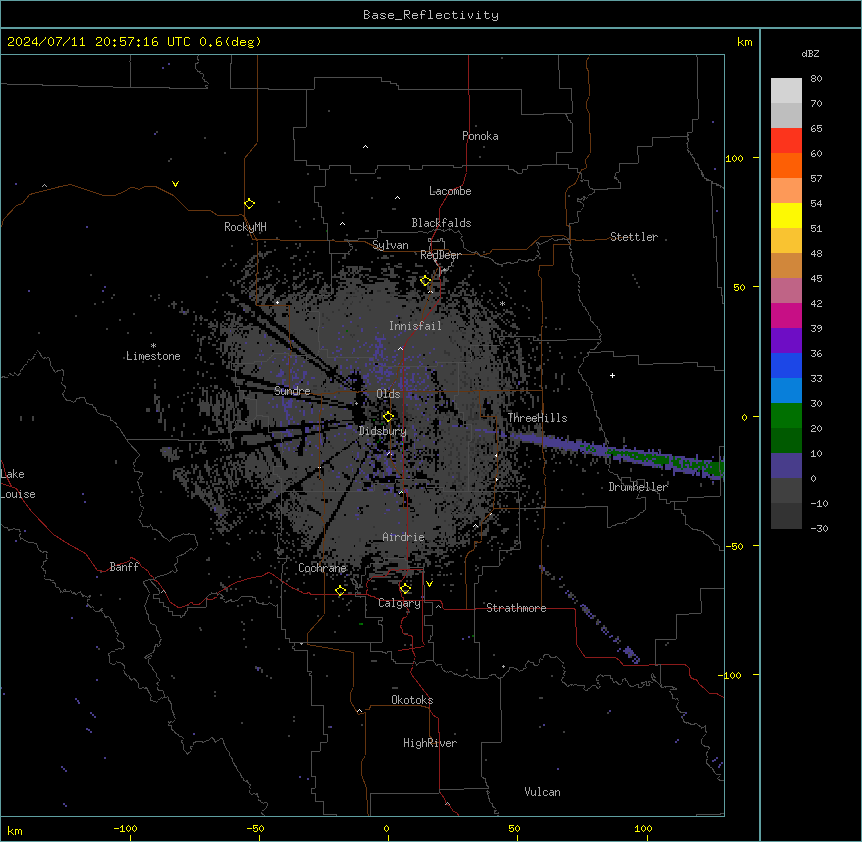Click the -100 tick label on the bottom axis
The image size is (862, 842).
coord(125,828)
